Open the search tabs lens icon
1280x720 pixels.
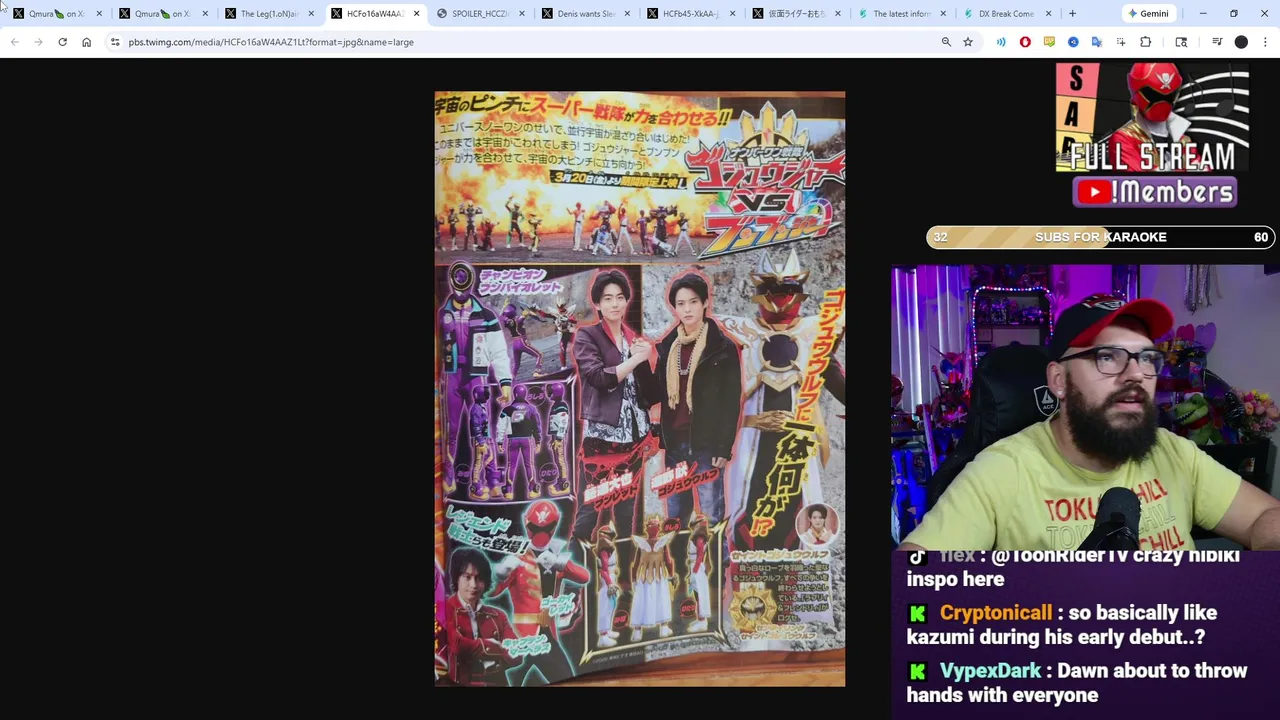click(x=1181, y=42)
